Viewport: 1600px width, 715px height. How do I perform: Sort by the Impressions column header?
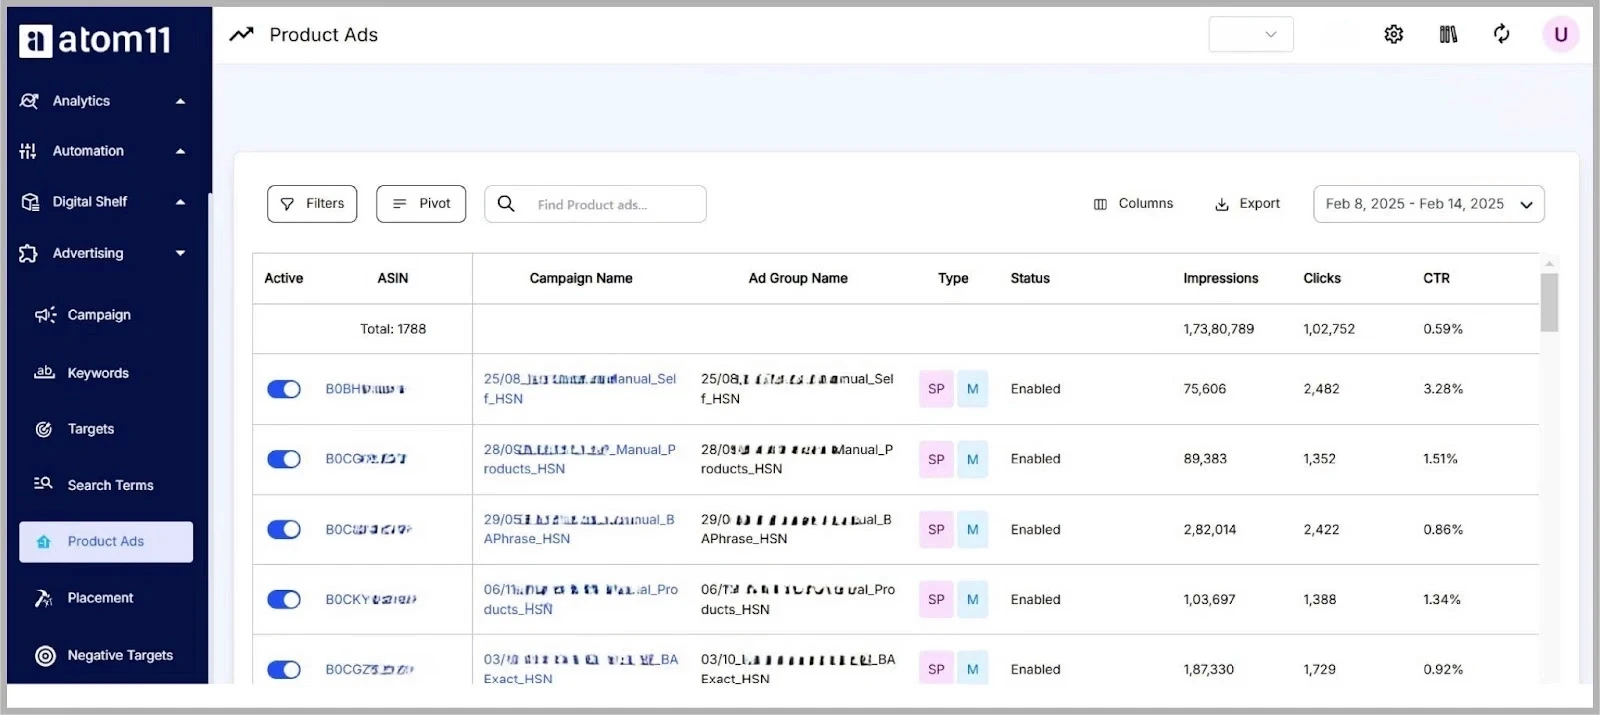[1220, 279]
